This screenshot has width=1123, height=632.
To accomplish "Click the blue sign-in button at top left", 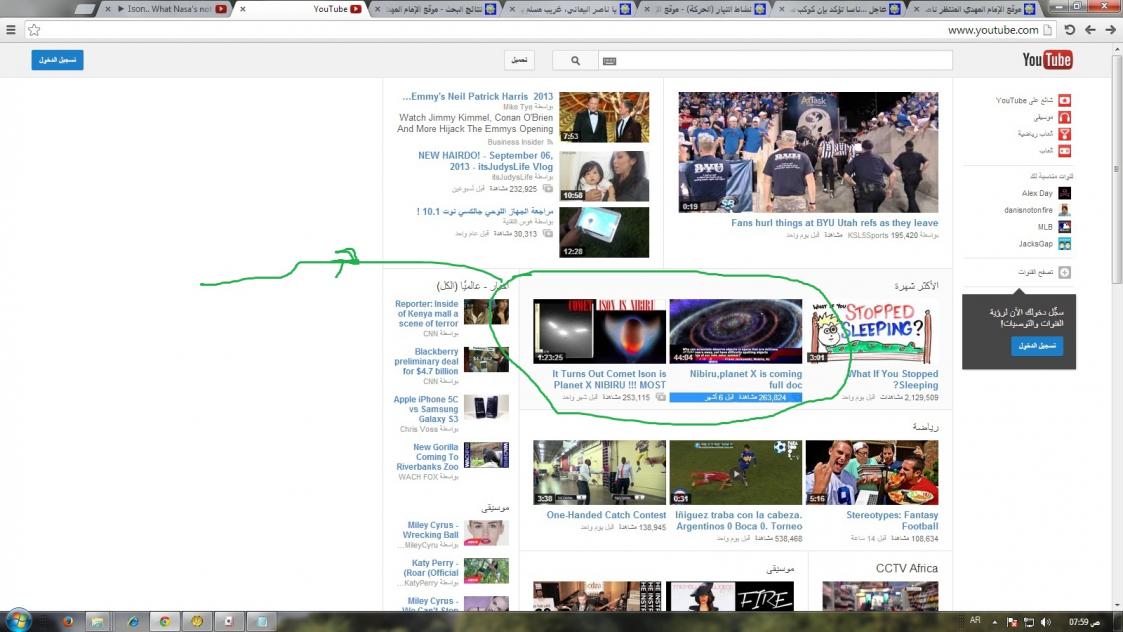I will [57, 60].
